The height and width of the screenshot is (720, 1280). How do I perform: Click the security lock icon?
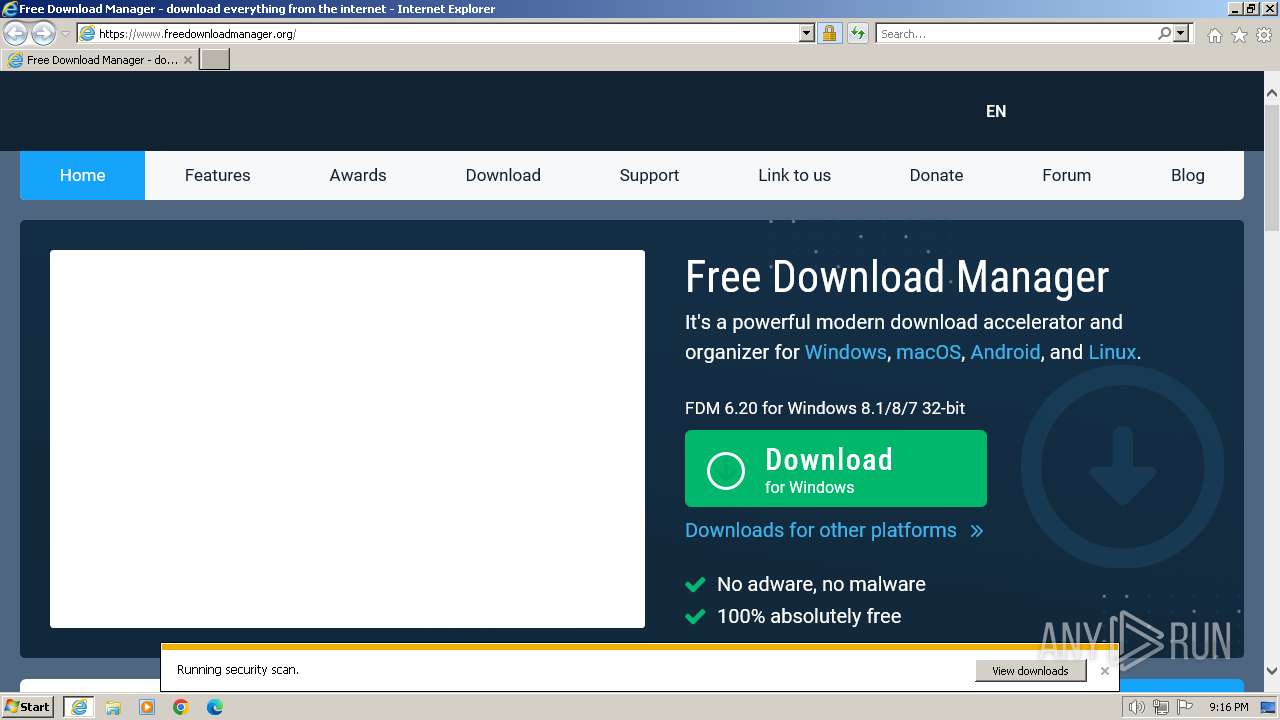[829, 33]
